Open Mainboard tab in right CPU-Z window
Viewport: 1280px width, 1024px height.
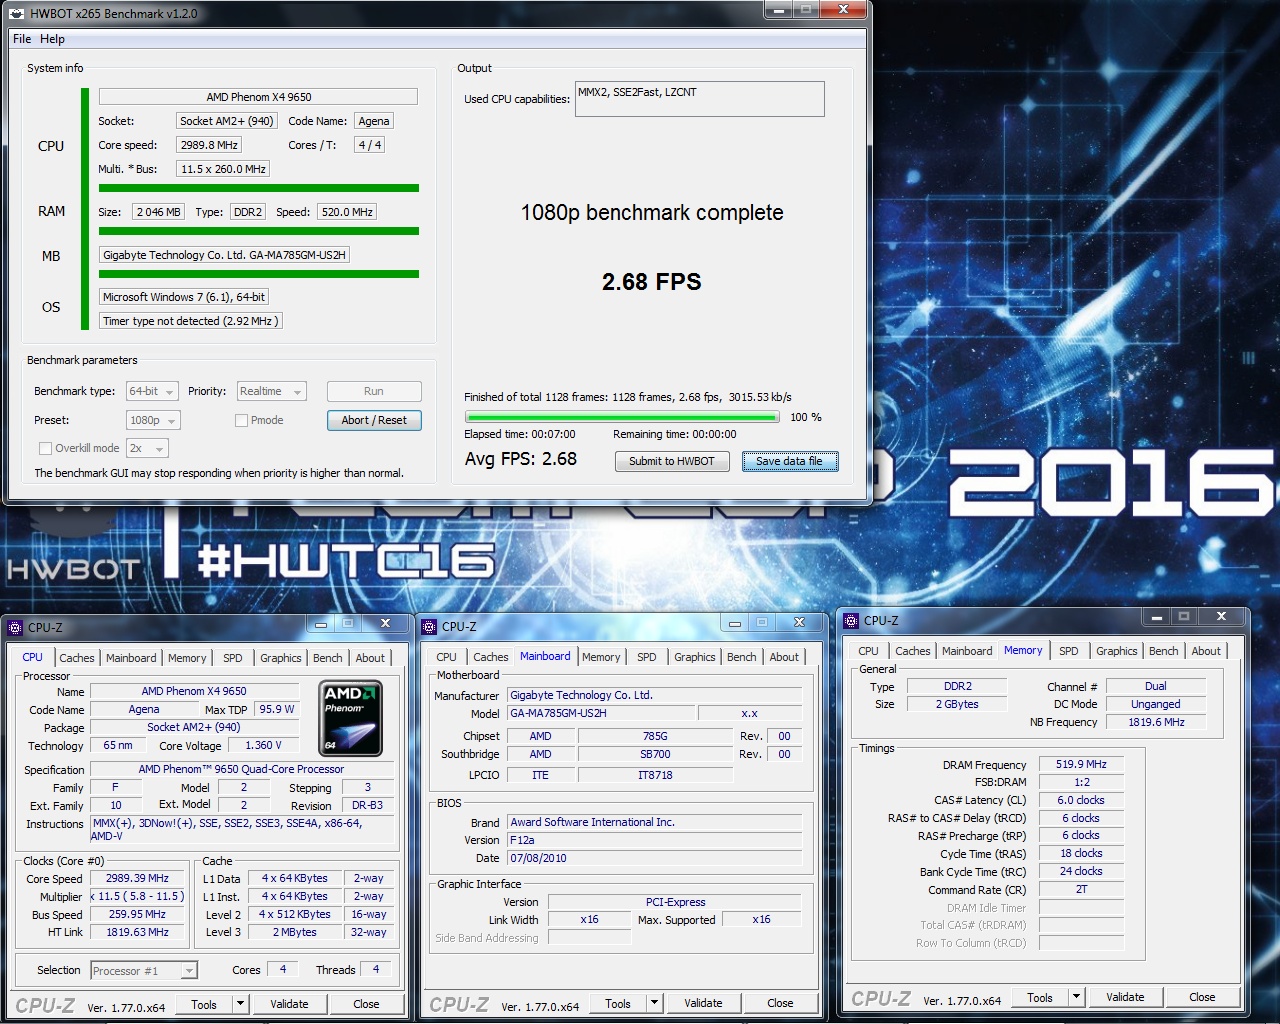pos(967,651)
